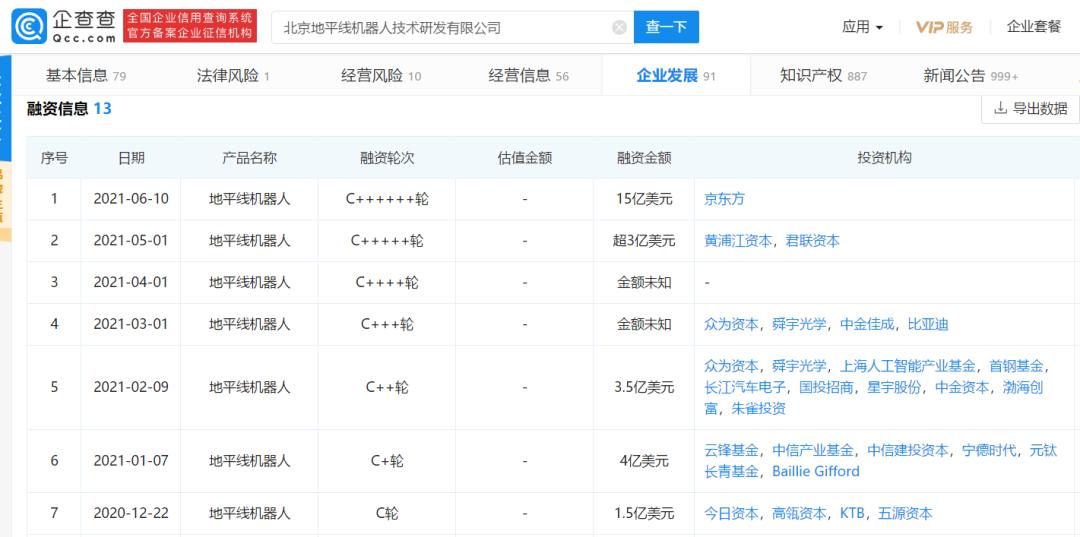This screenshot has width=1080, height=537.
Task: Switch to 新闻公告 tab
Action: (970, 76)
